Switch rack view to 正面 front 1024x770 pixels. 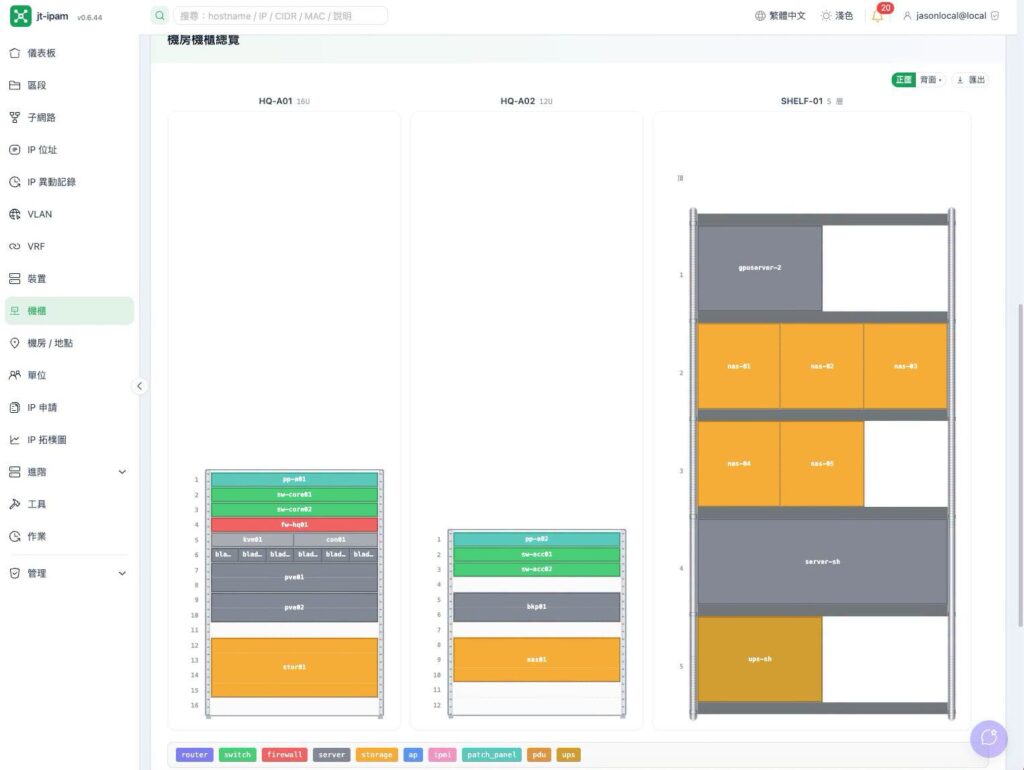[904, 80]
